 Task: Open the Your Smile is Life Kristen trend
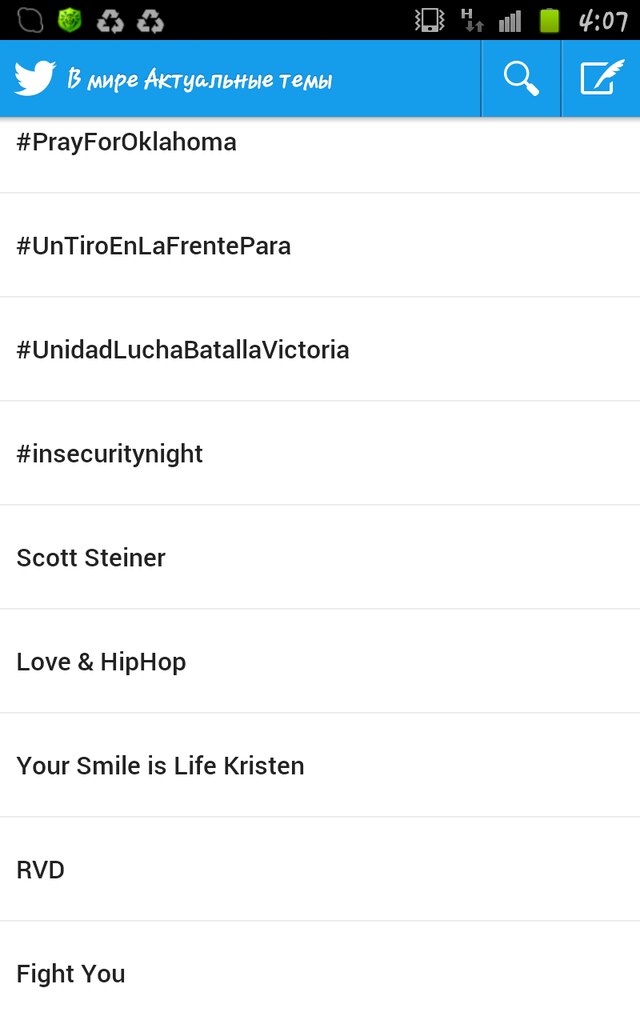tap(320, 765)
